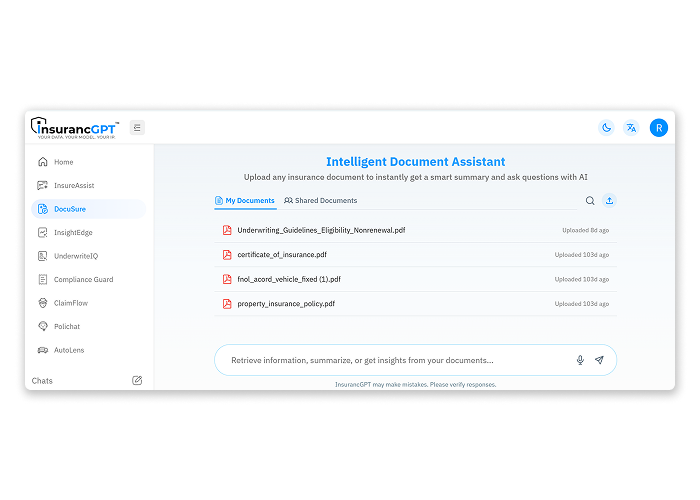Open the user profile avatar R

coord(658,128)
